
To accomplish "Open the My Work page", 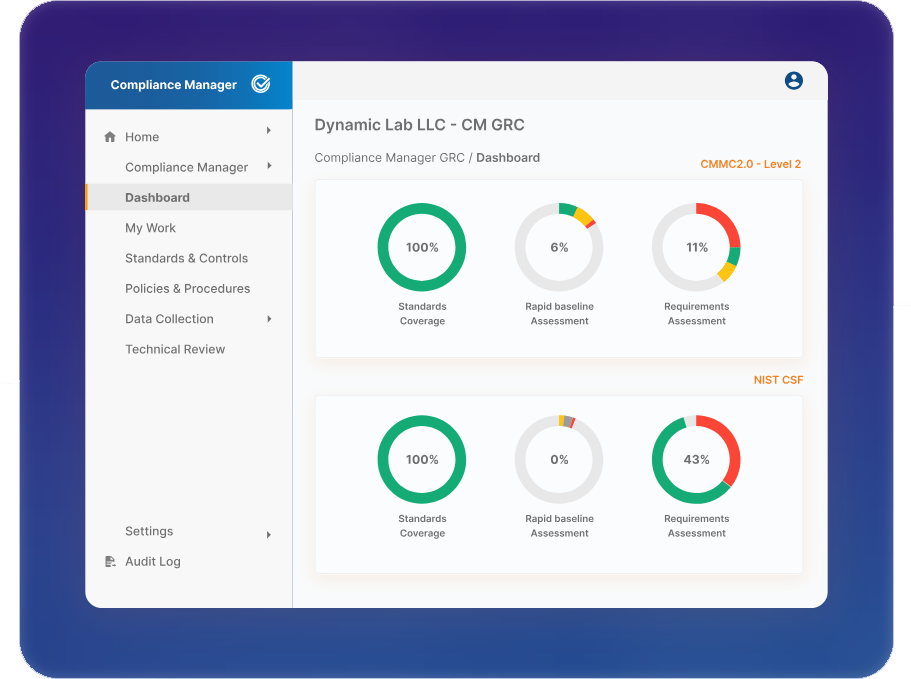I will point(150,228).
